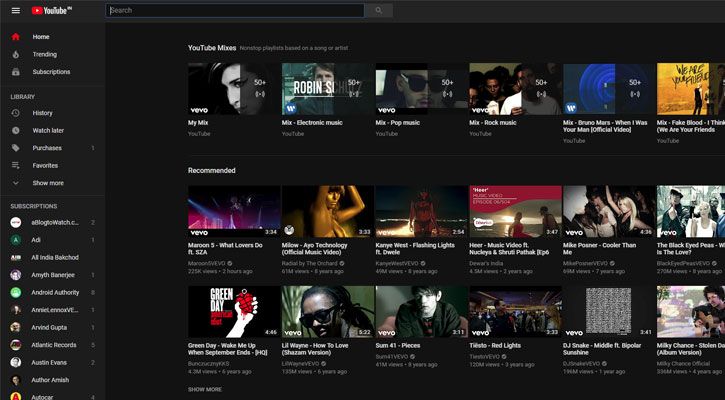725x400 pixels.
Task: Play Maroon 5 - What Lovers Do video
Action: coord(234,211)
